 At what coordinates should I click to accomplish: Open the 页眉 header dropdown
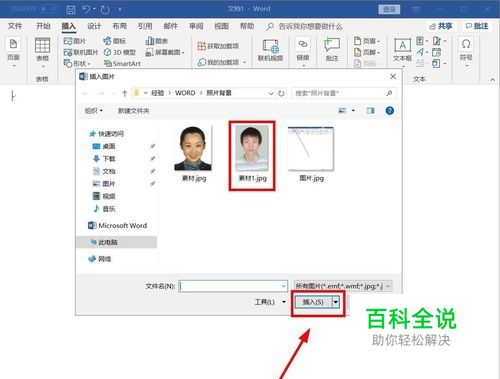coord(367,41)
